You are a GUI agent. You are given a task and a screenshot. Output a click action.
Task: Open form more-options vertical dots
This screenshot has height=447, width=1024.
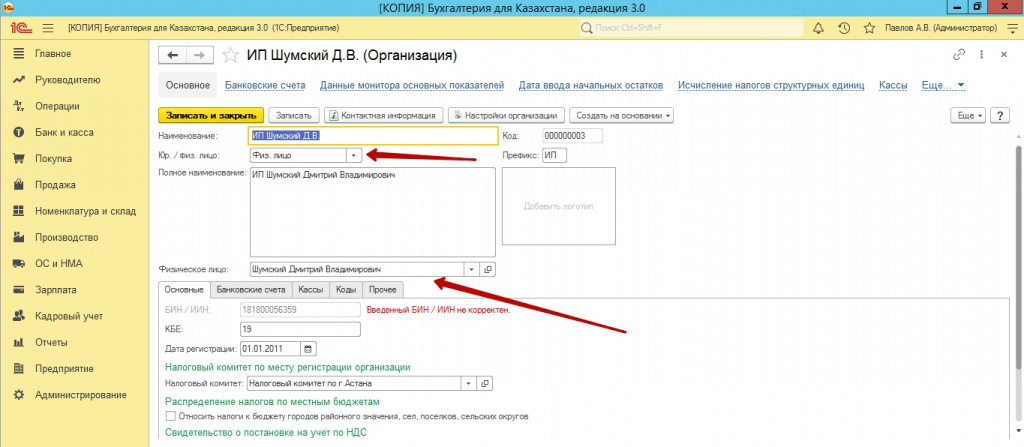coord(982,55)
